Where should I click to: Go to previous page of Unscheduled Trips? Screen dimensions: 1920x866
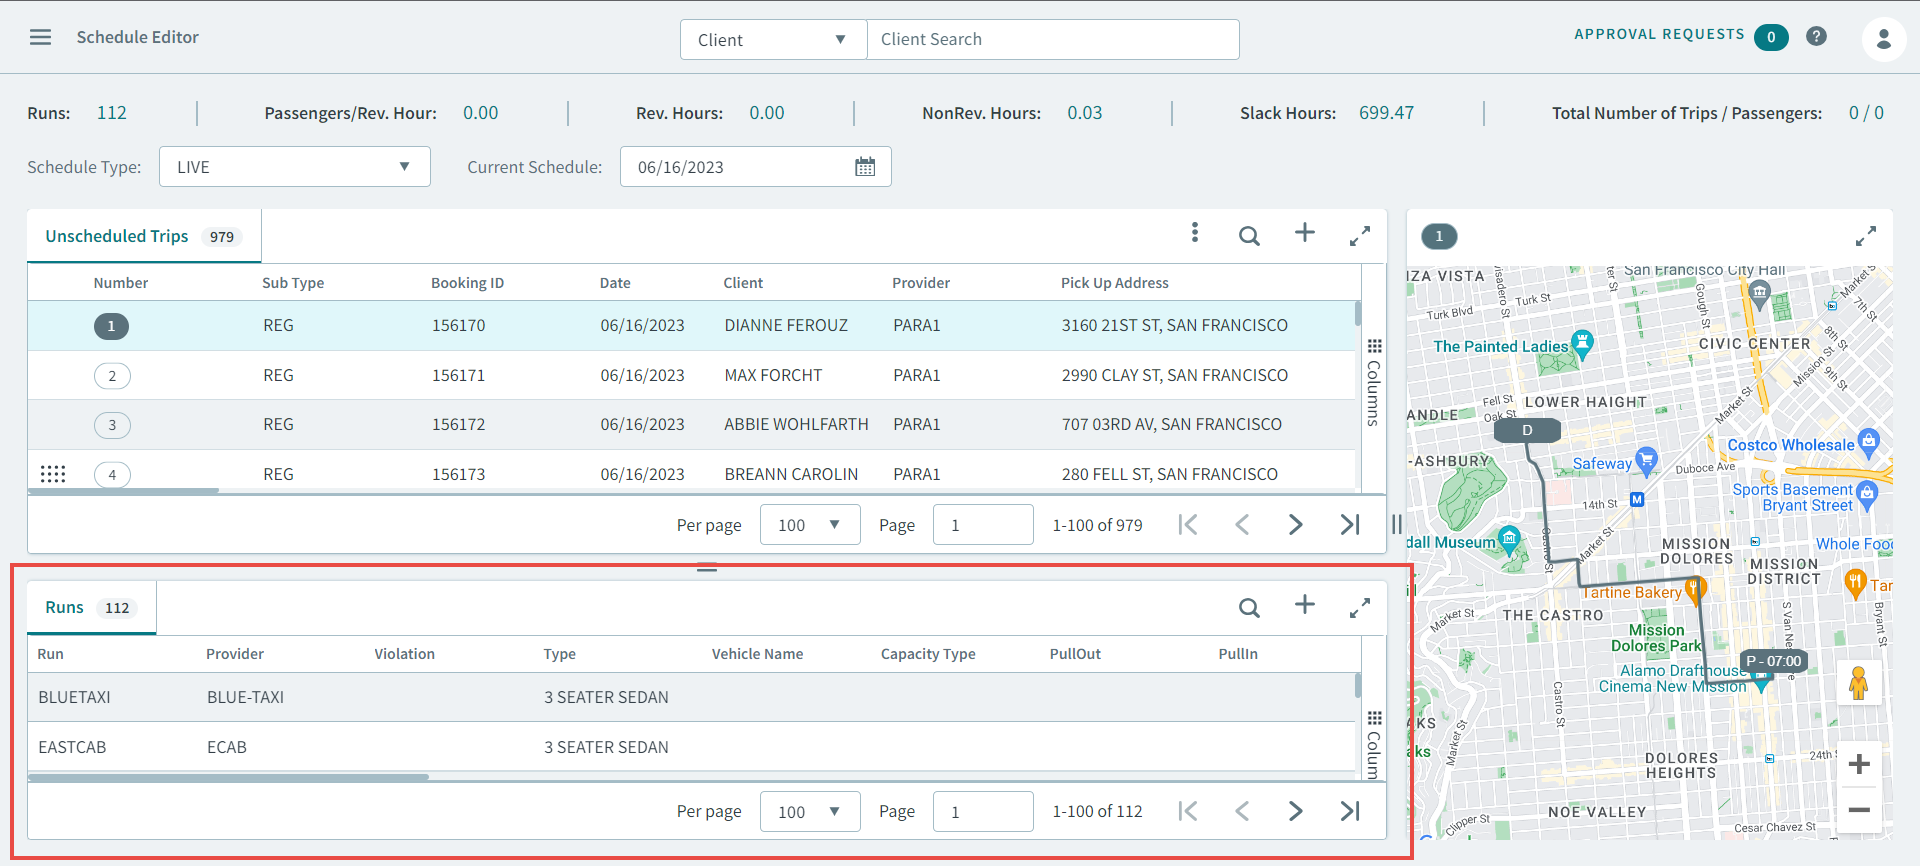pos(1242,525)
